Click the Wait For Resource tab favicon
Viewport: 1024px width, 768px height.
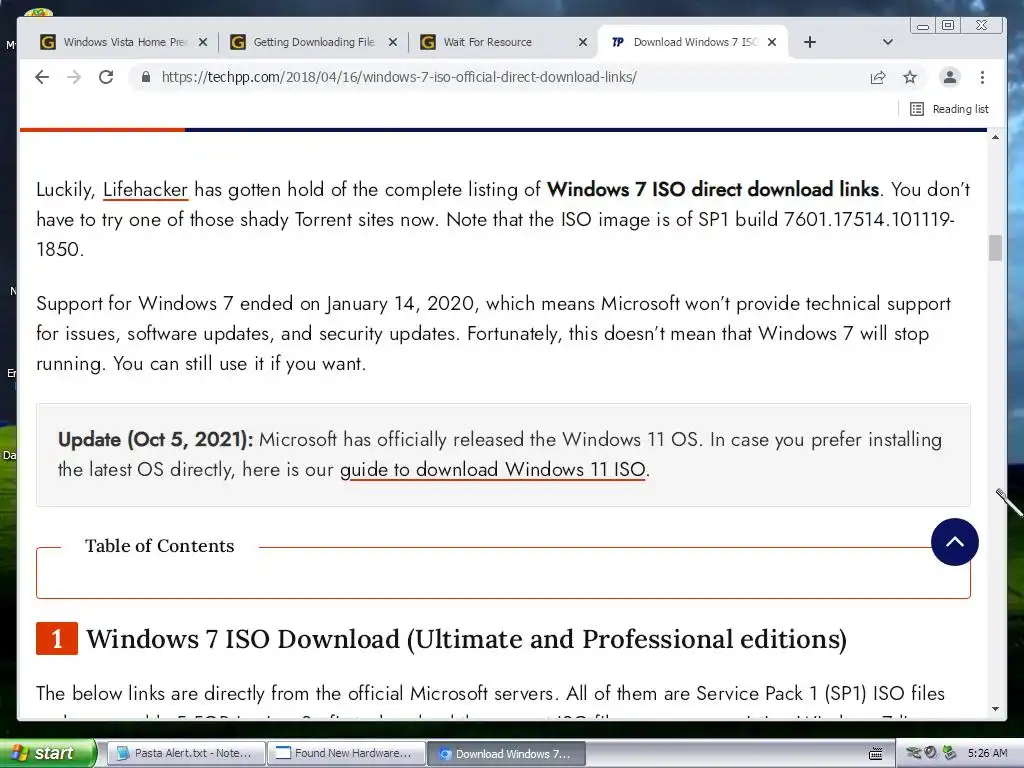(428, 42)
